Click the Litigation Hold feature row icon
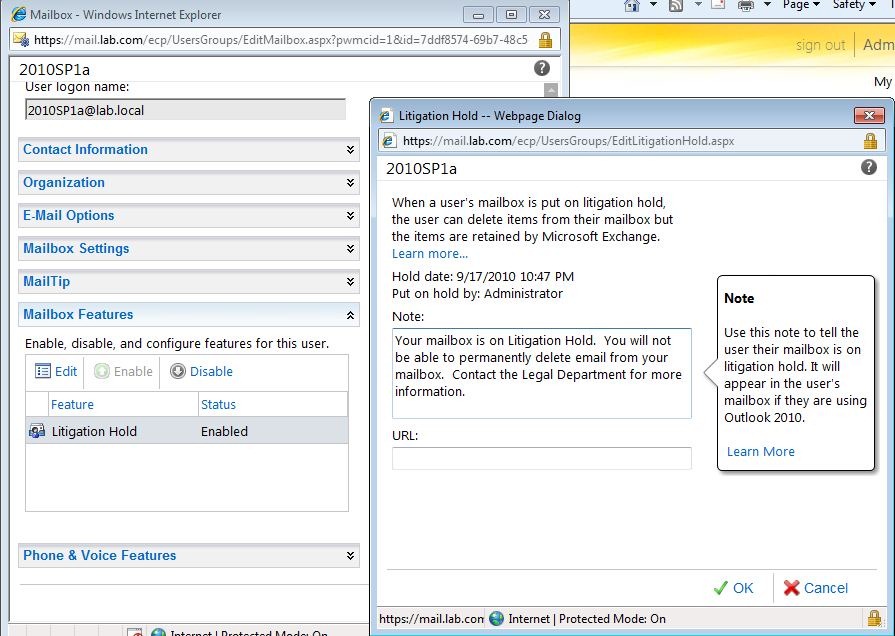The width and height of the screenshot is (895, 636). [x=37, y=431]
